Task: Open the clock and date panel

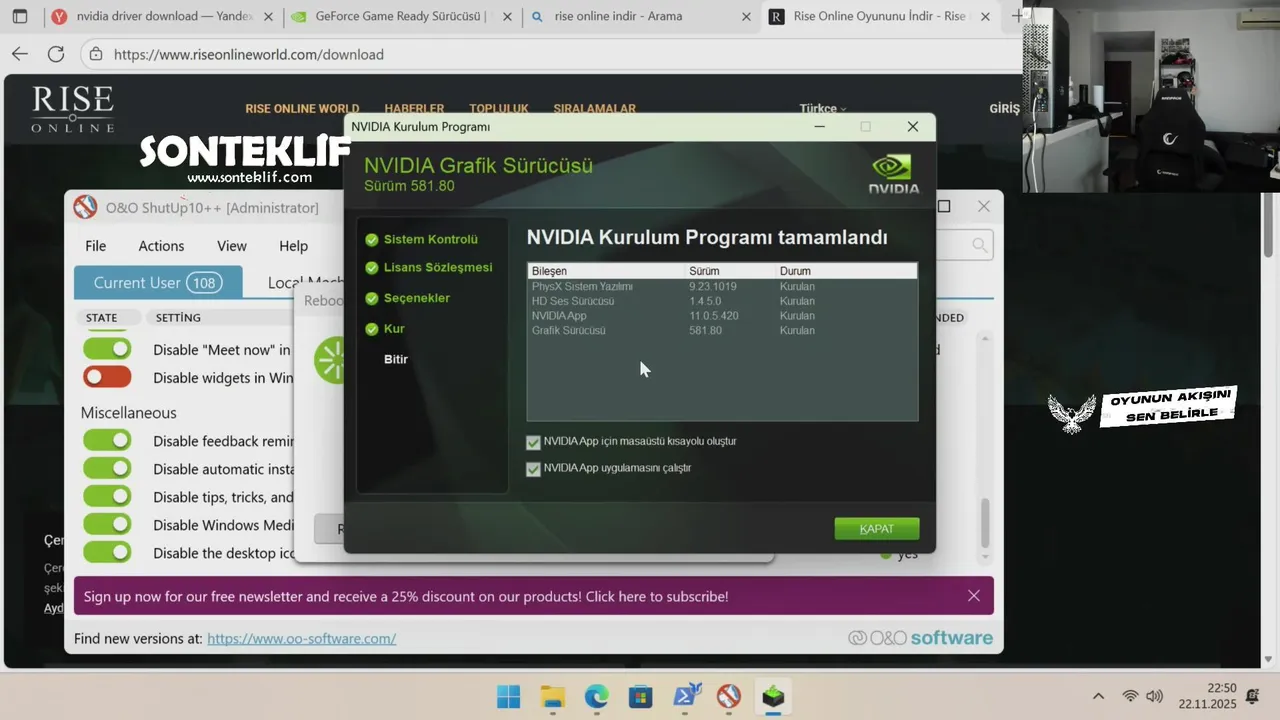Action: pos(1207,696)
